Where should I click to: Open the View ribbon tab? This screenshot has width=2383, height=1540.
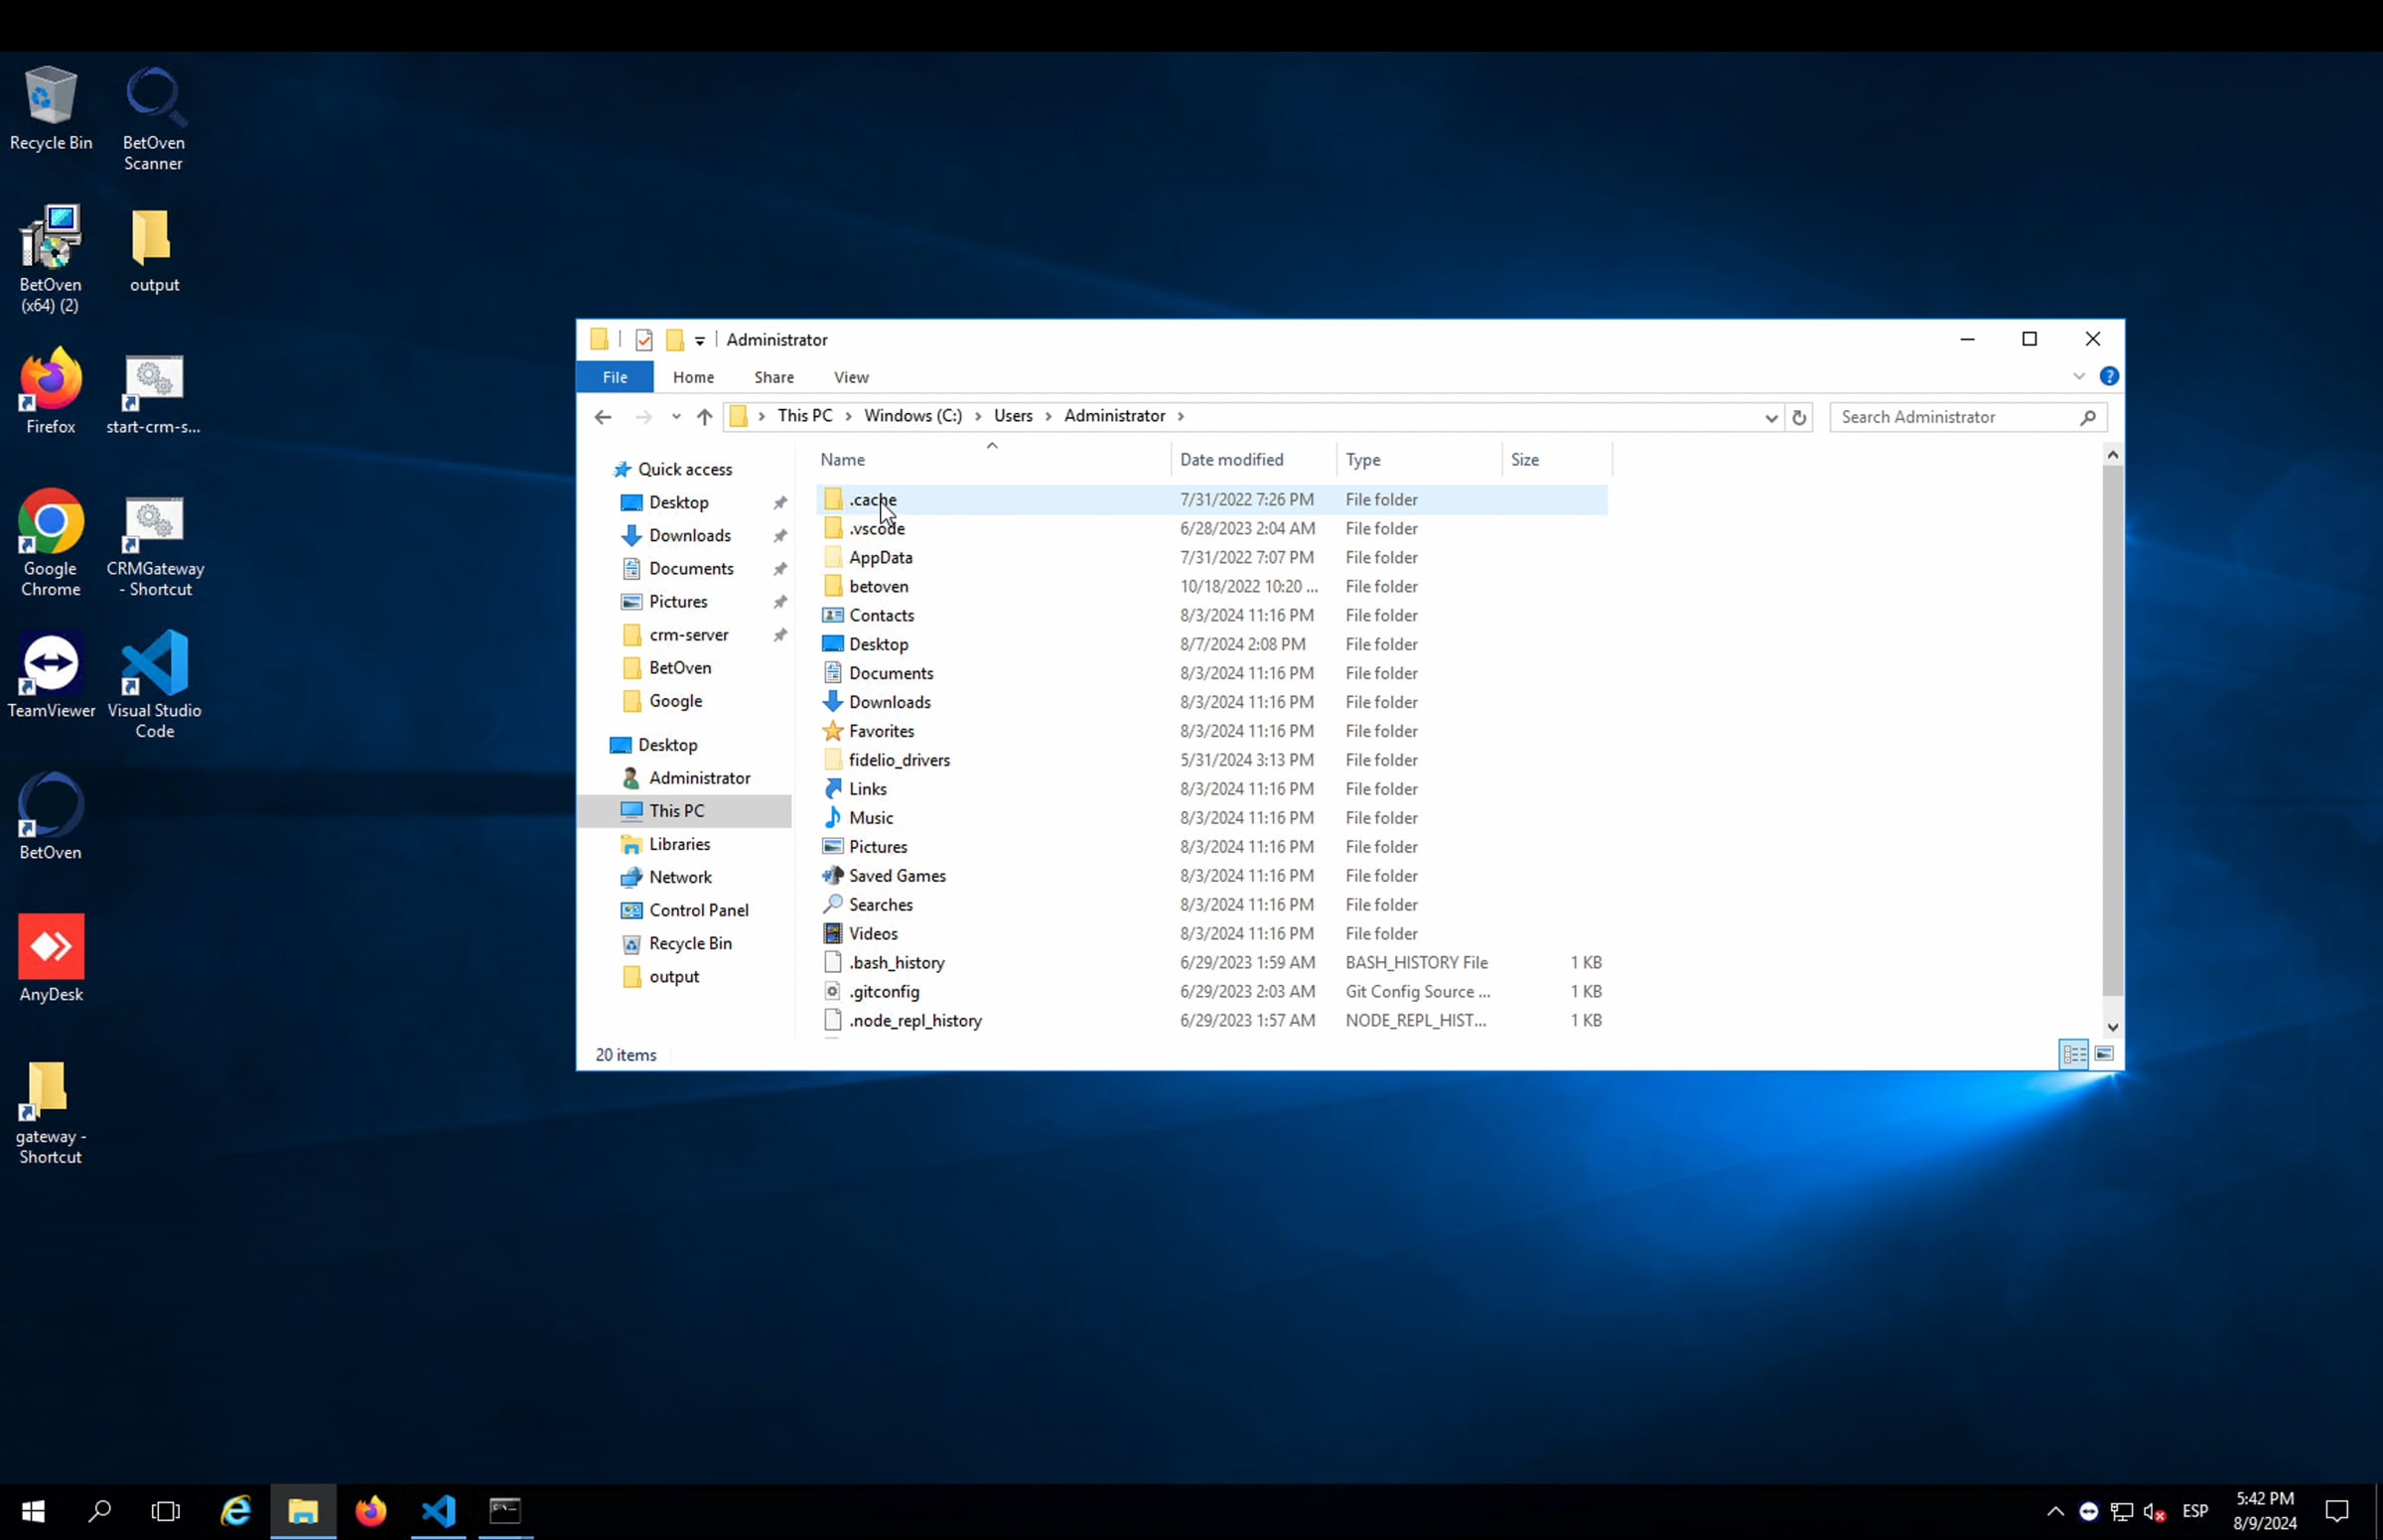point(851,377)
